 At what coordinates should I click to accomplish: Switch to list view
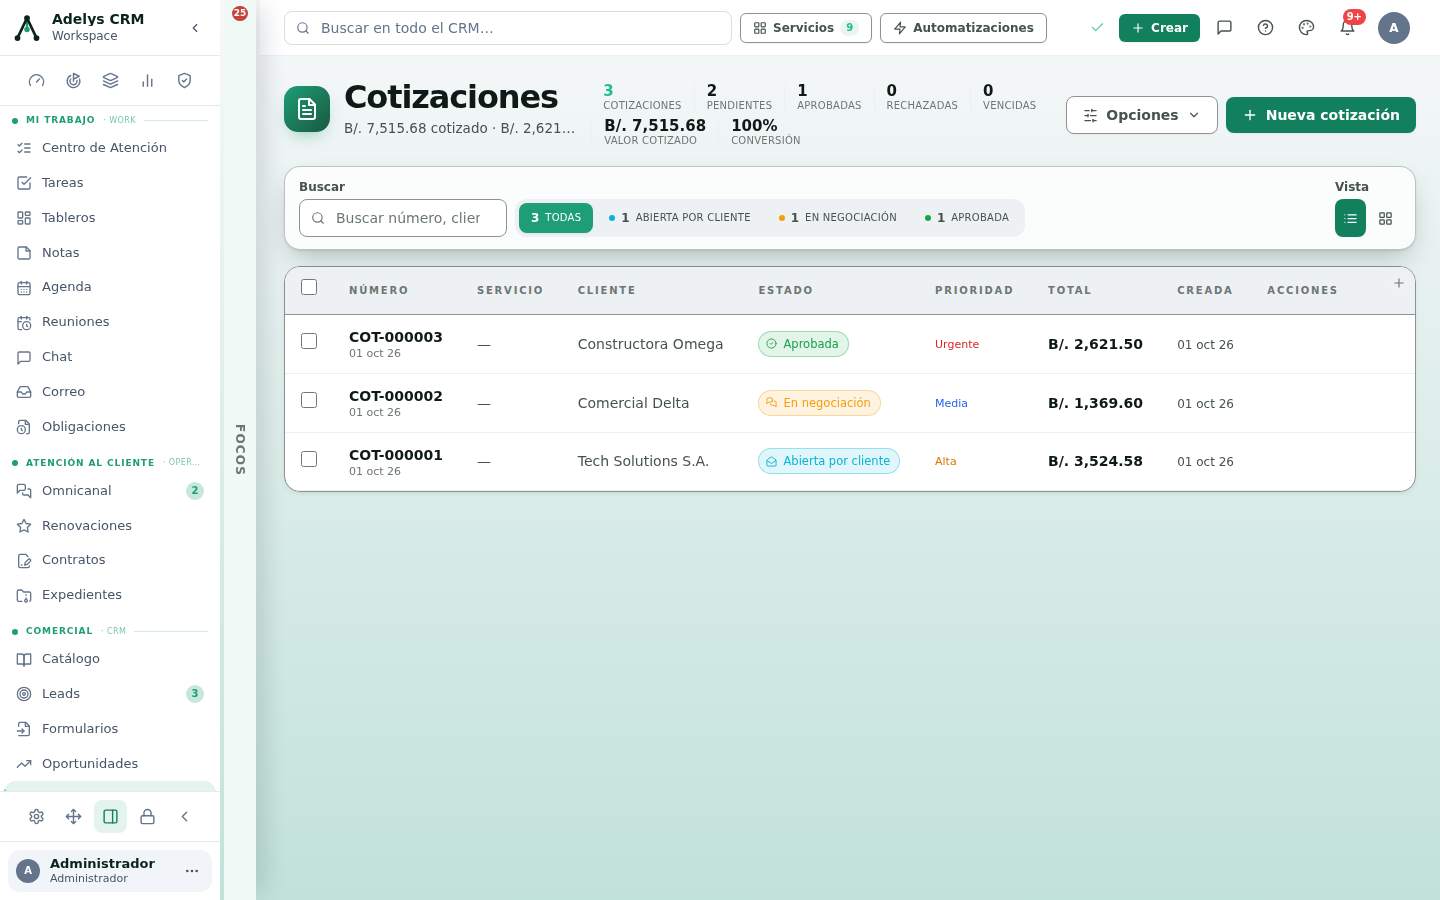[x=1350, y=218]
